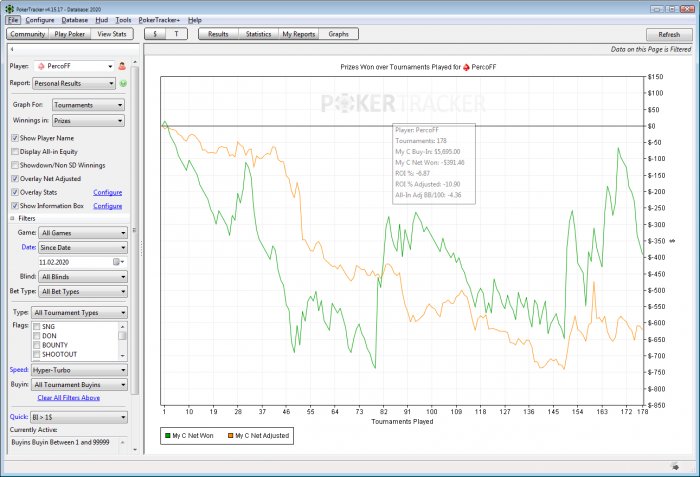Open the Graph For Tournaments dropdown
Image resolution: width=700 pixels, height=477 pixels.
point(87,103)
